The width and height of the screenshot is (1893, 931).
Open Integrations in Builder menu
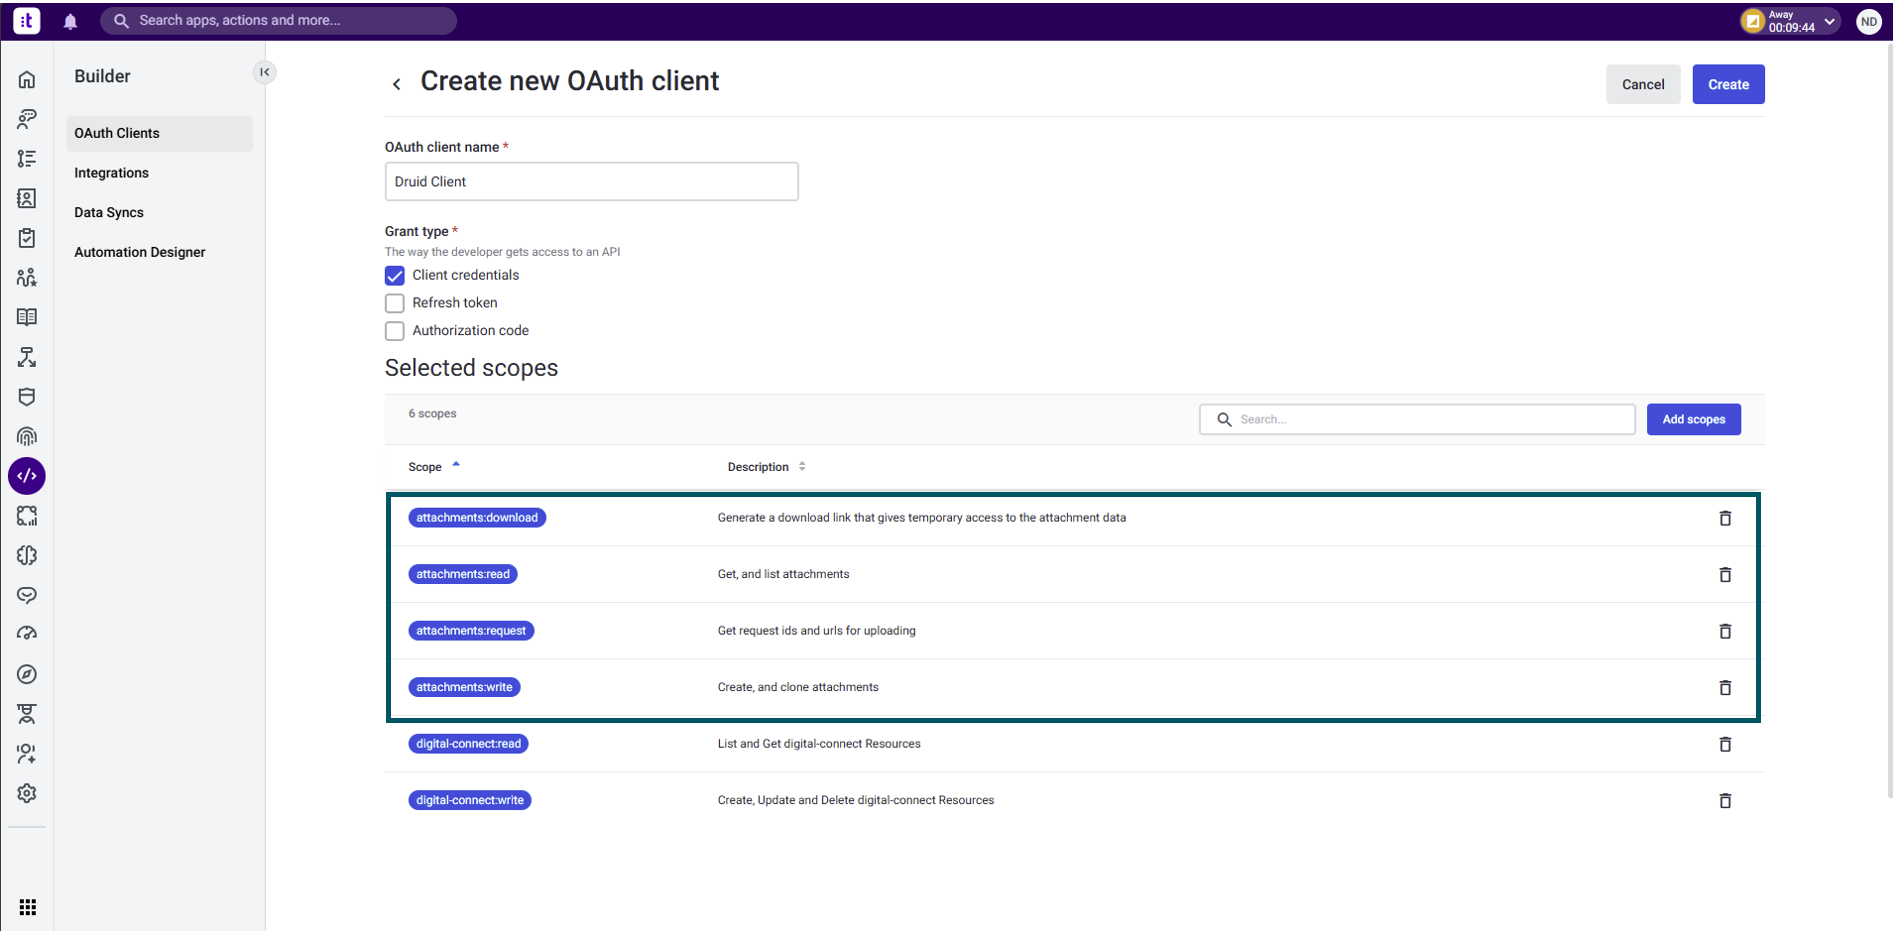coord(111,173)
